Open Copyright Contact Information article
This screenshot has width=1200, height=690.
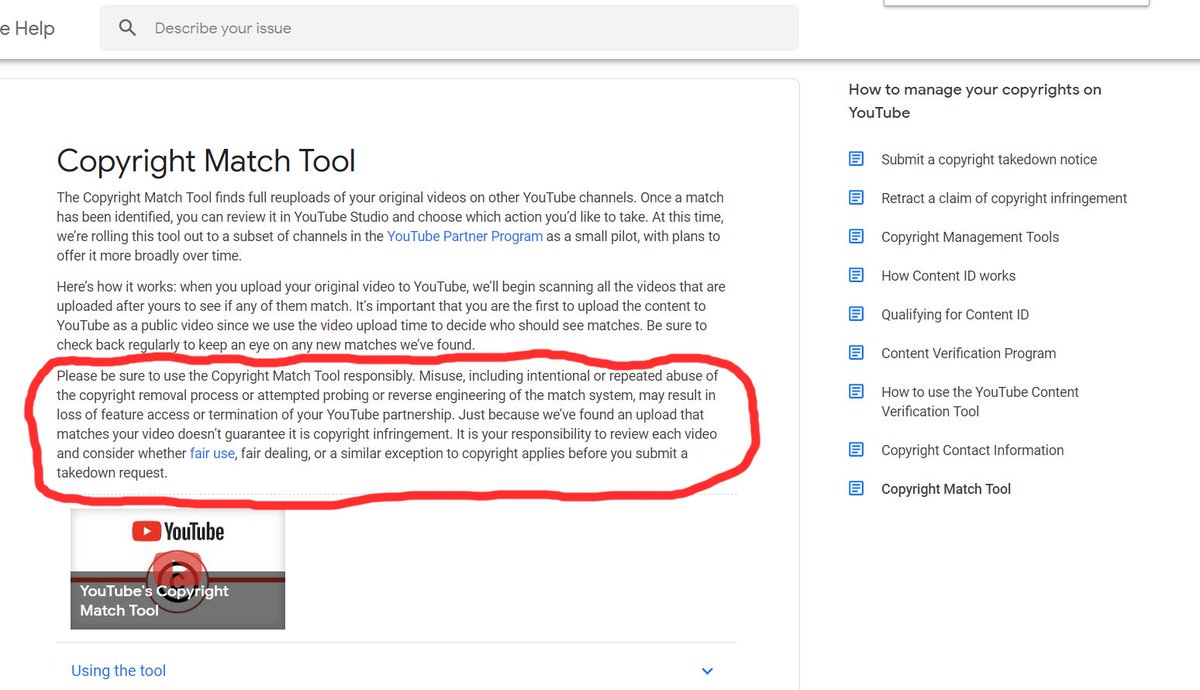(972, 450)
